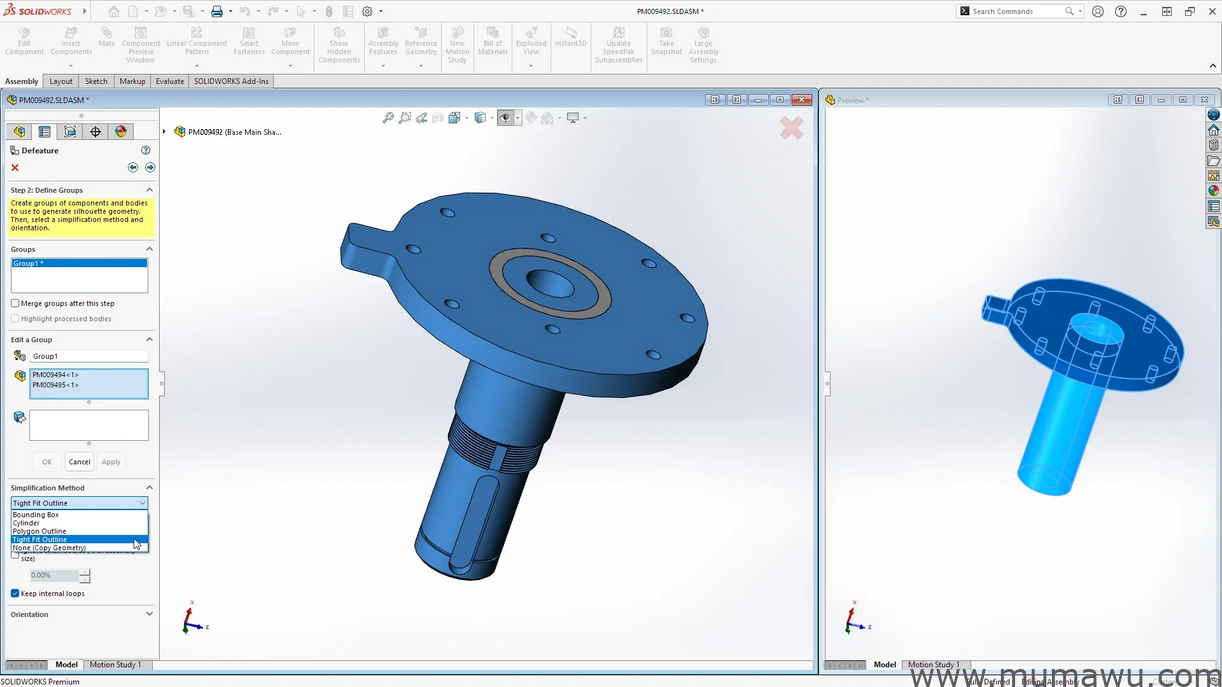
Task: Enable Merge groups after this step
Action: (13, 303)
